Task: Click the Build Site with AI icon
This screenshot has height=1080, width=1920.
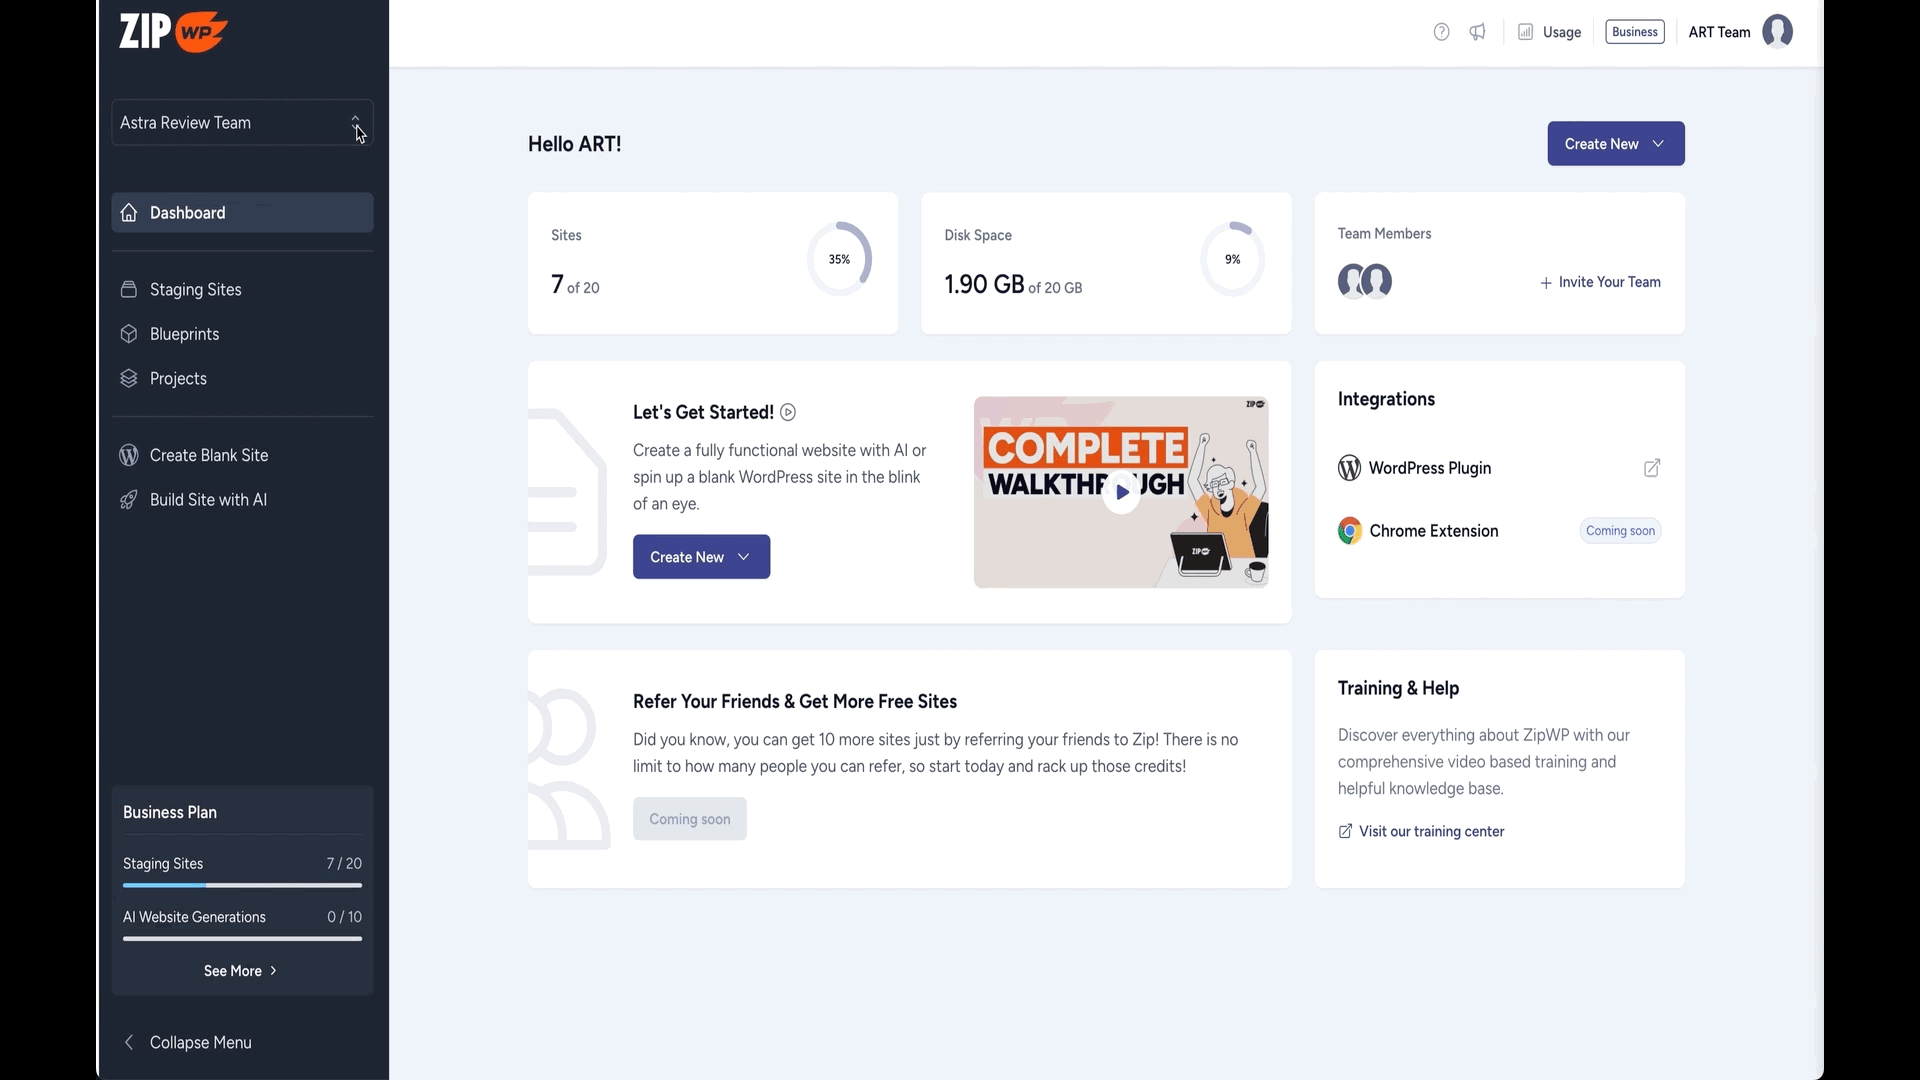Action: (128, 500)
